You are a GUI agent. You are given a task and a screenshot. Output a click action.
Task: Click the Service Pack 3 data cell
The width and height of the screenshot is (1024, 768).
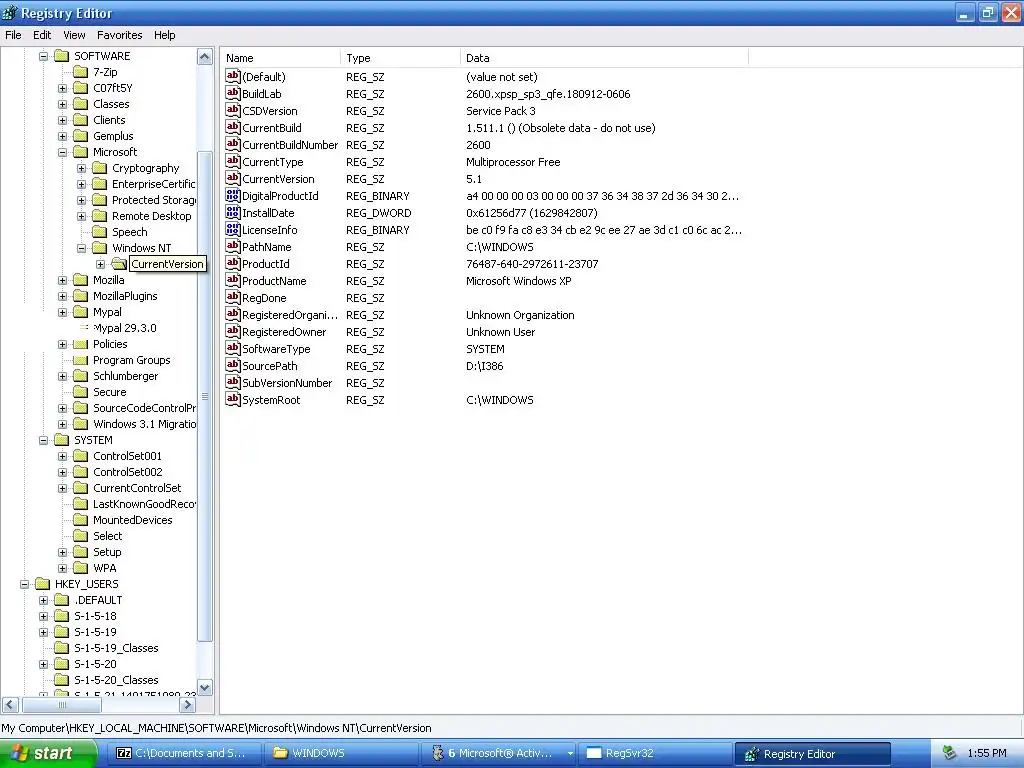tap(500, 111)
